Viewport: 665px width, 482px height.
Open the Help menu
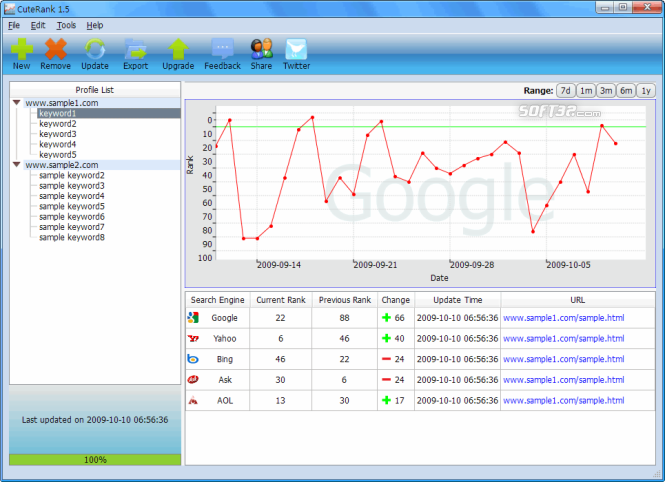click(x=95, y=25)
